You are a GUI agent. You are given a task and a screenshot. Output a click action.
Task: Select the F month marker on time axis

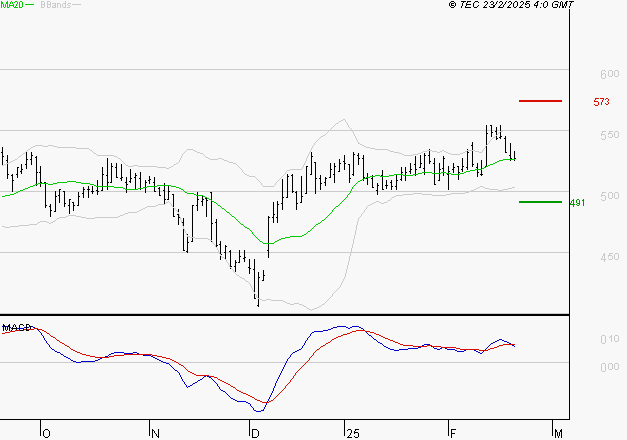coord(452,432)
